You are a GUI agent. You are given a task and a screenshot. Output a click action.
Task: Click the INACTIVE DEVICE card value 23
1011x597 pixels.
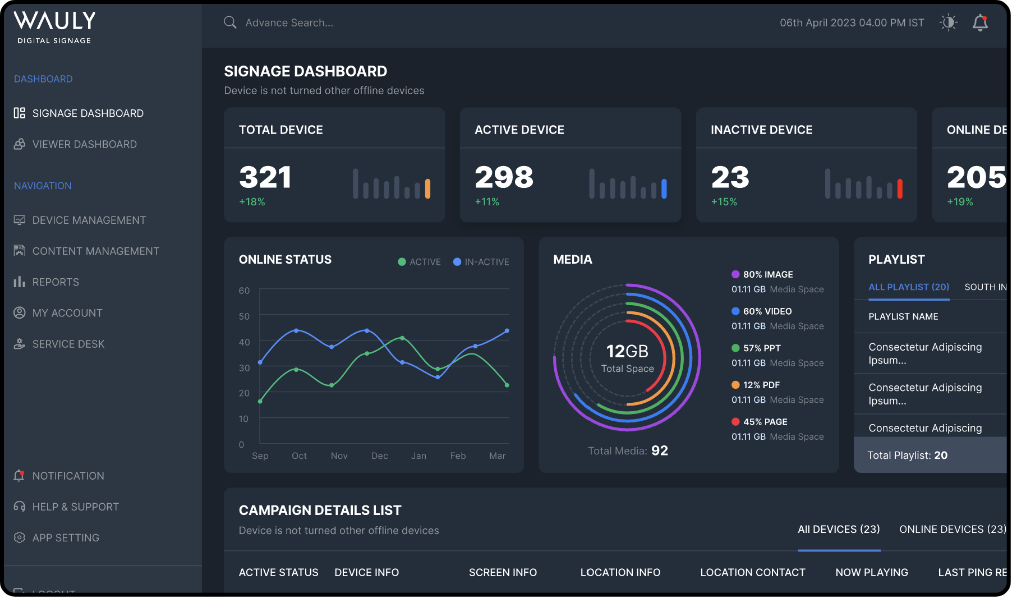coord(730,177)
